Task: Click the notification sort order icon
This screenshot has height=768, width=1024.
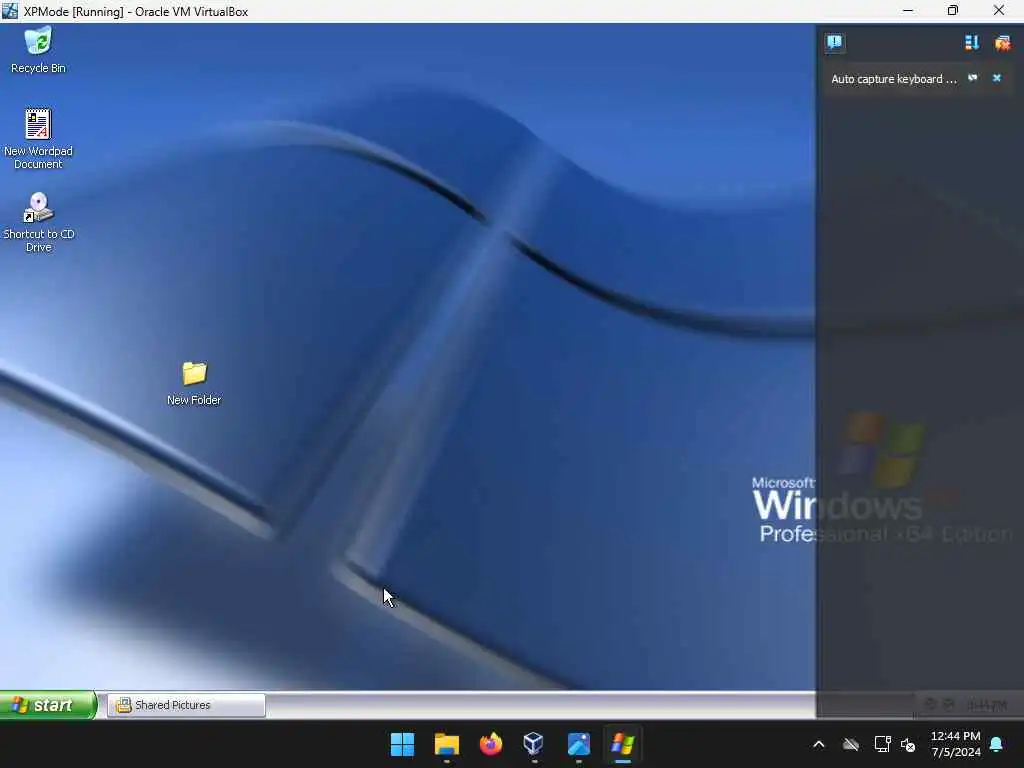Action: pyautogui.click(x=972, y=43)
